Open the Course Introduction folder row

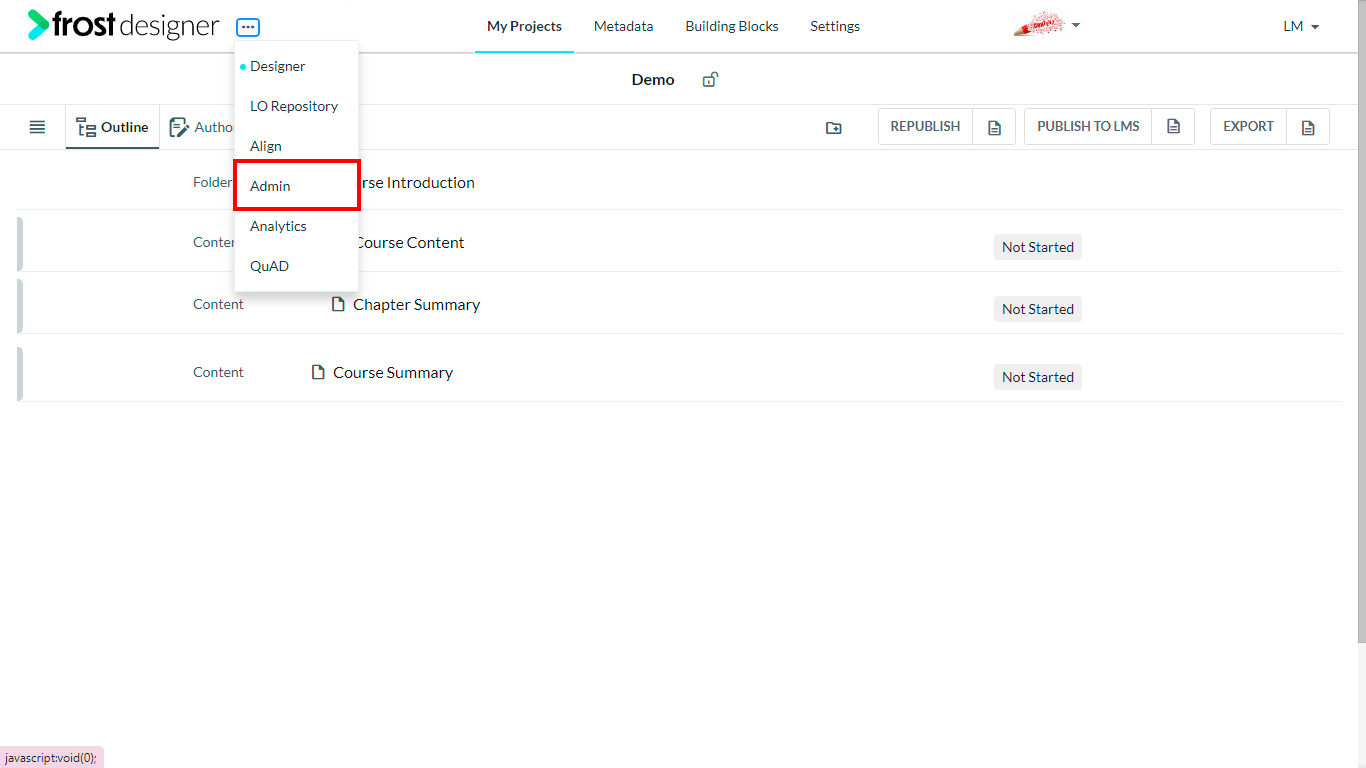680,182
